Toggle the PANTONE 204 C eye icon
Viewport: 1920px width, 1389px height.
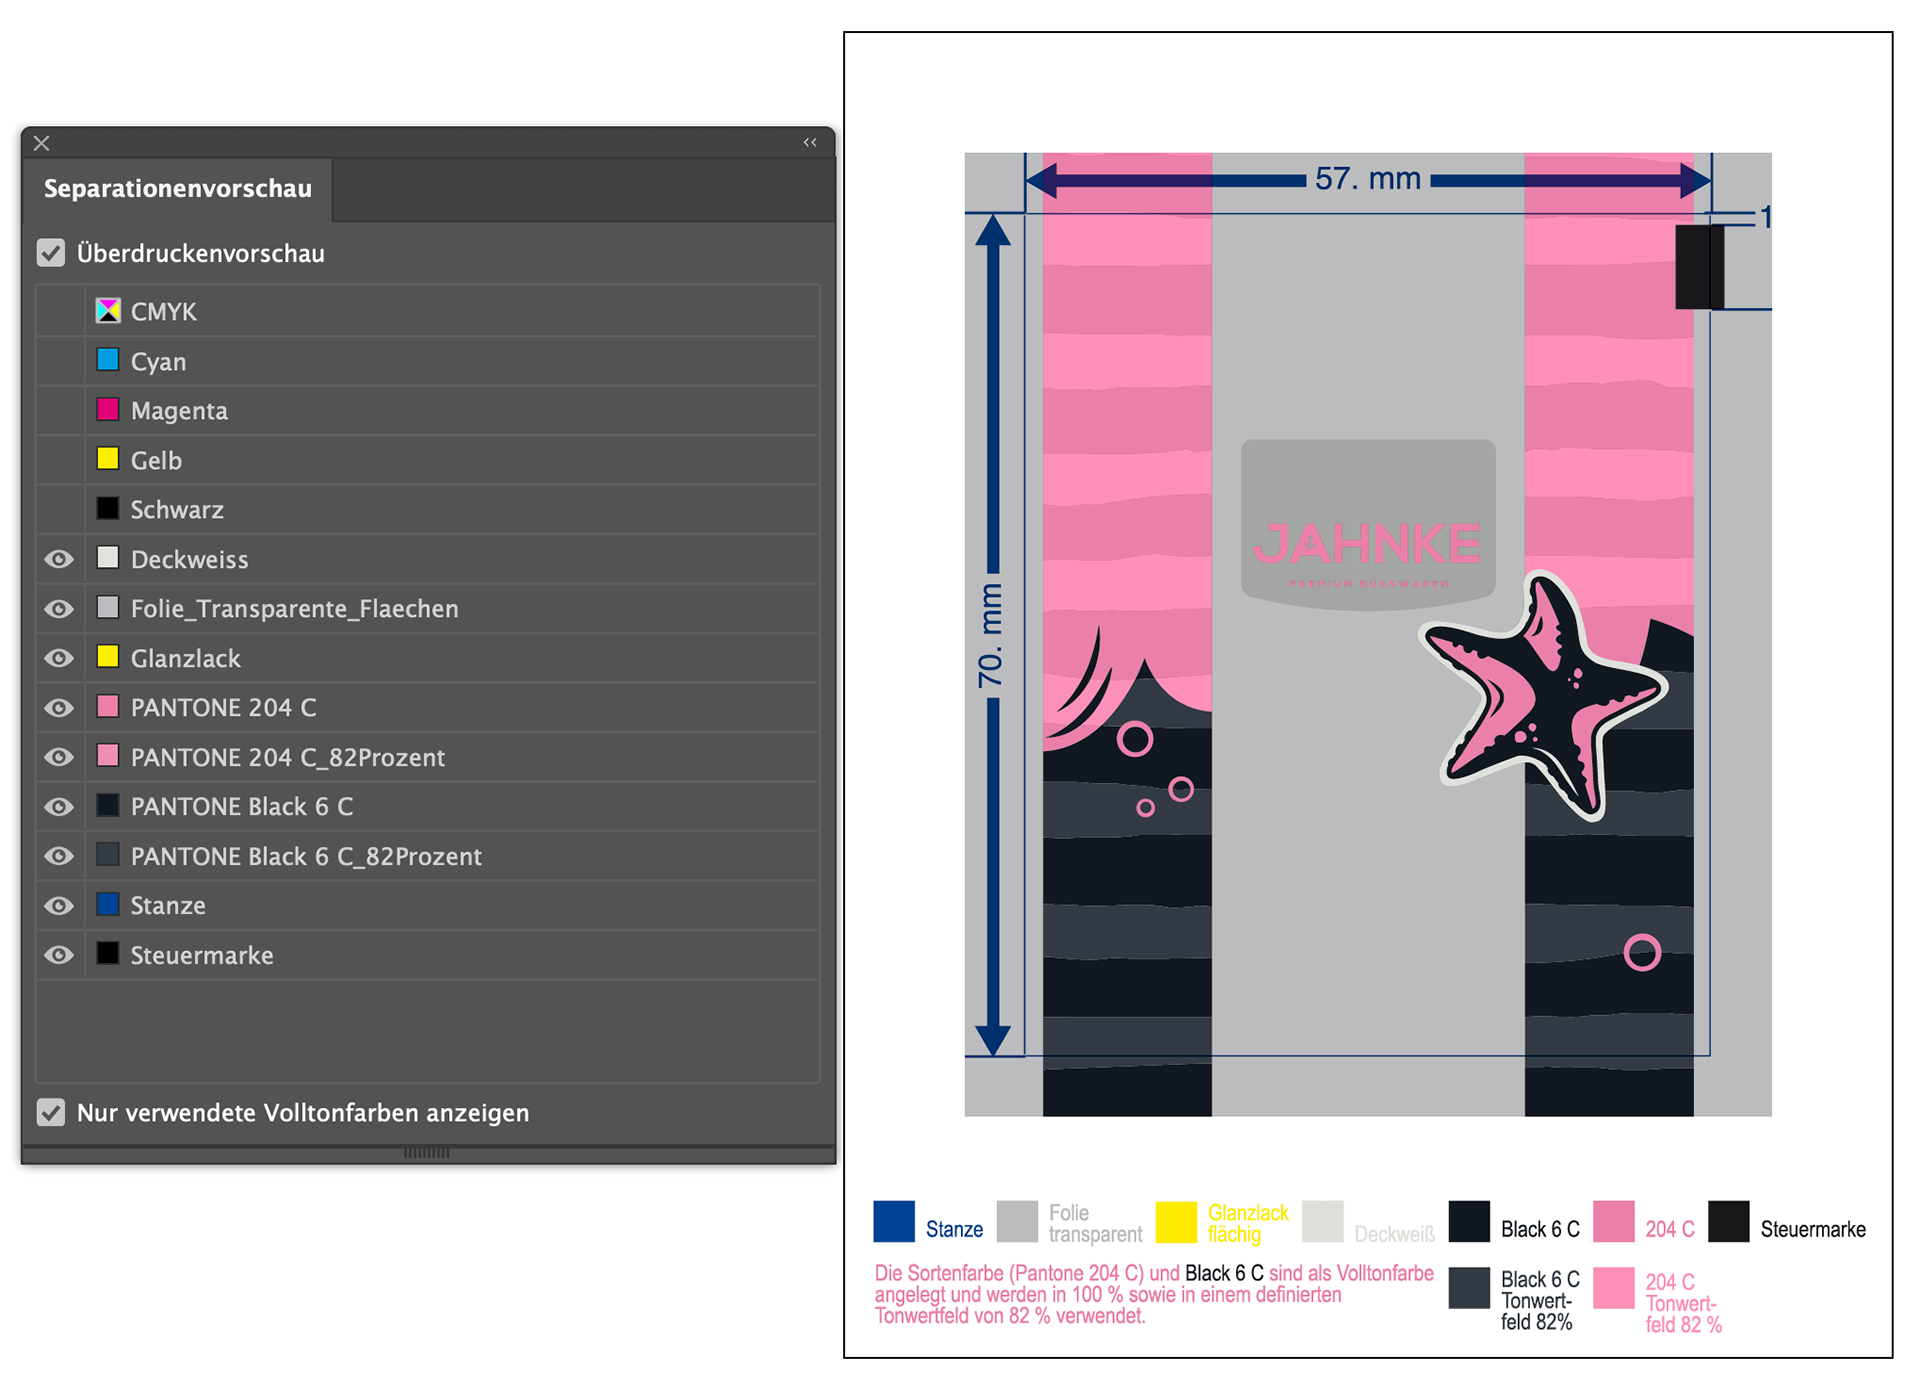tap(59, 708)
